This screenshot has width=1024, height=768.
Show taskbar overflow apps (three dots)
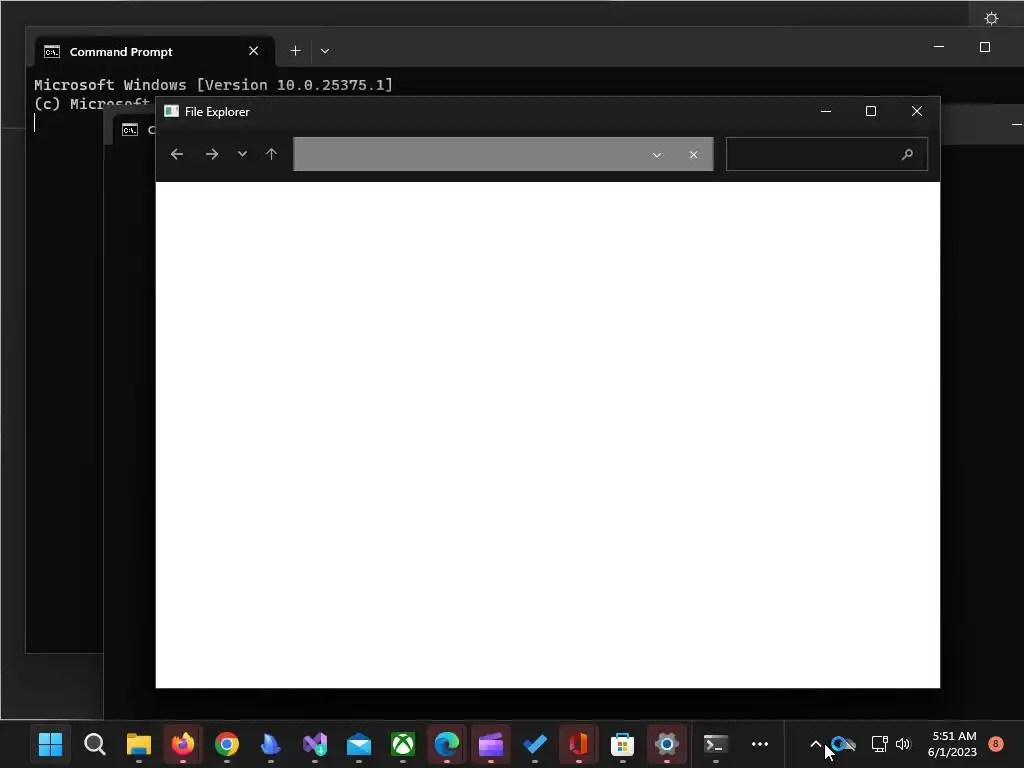(760, 744)
